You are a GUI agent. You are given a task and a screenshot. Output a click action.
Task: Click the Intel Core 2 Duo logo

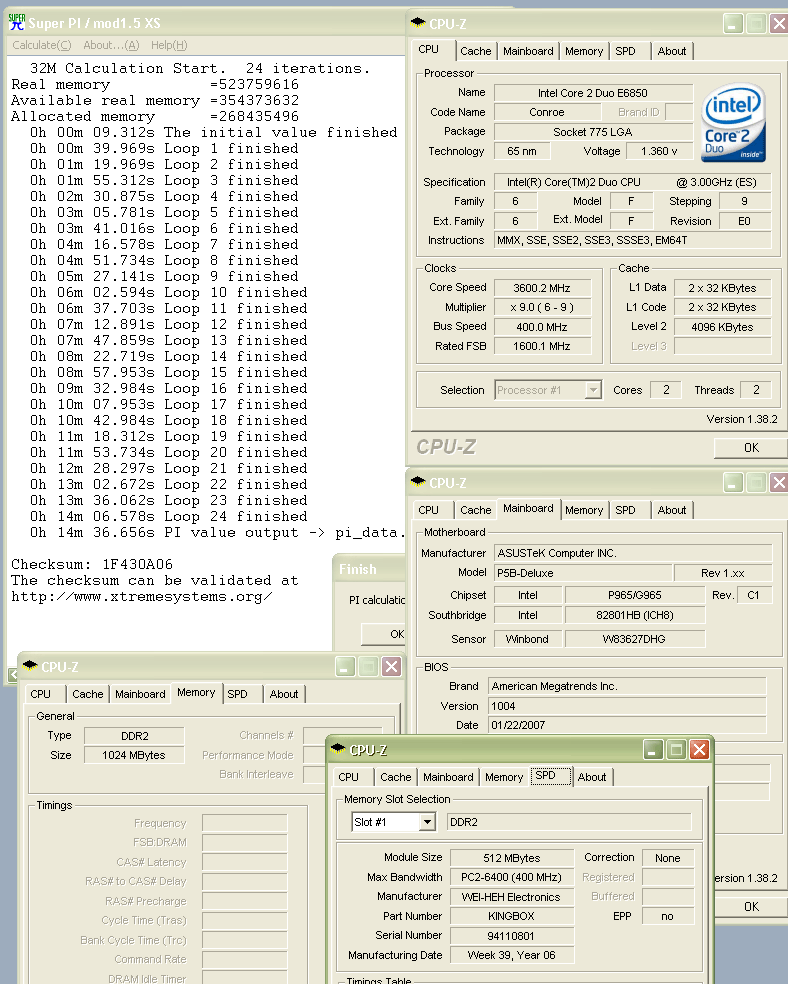tap(733, 122)
